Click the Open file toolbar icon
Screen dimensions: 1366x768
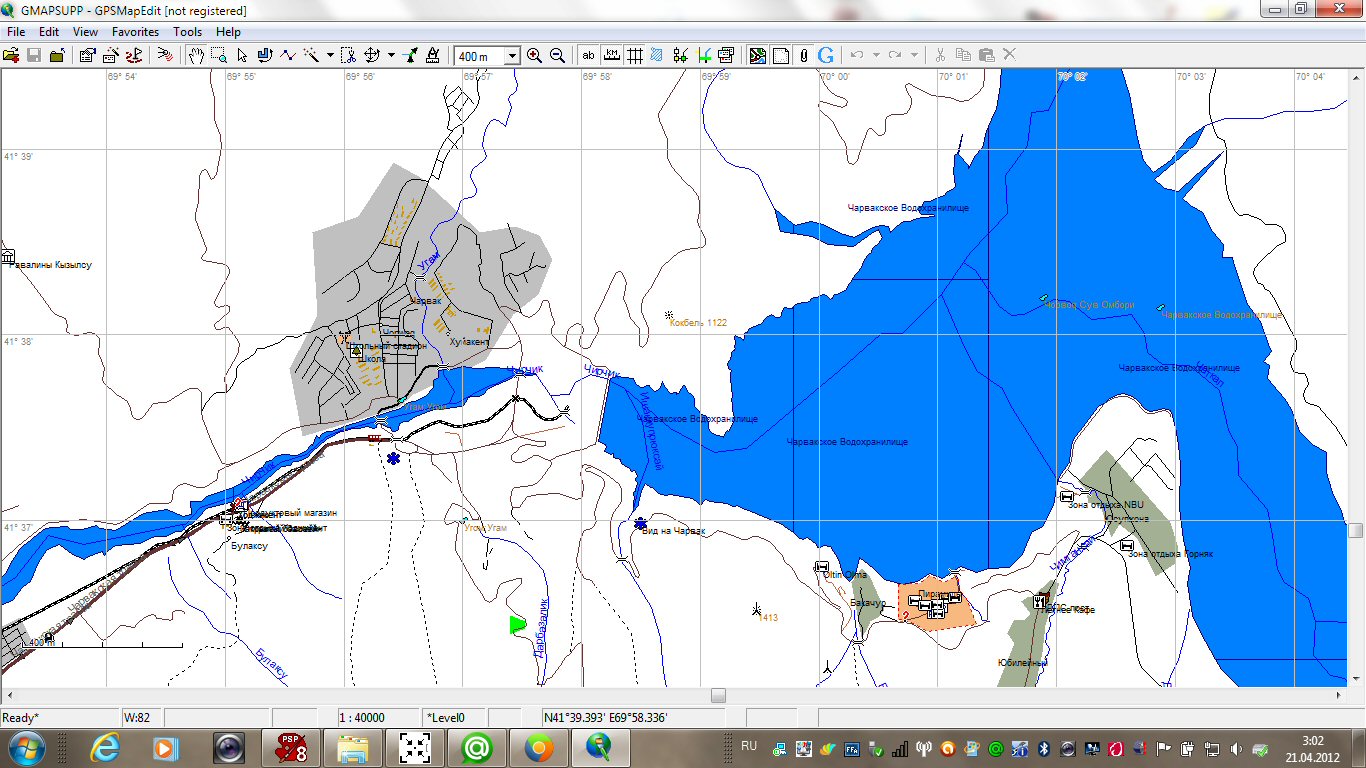[x=11, y=55]
